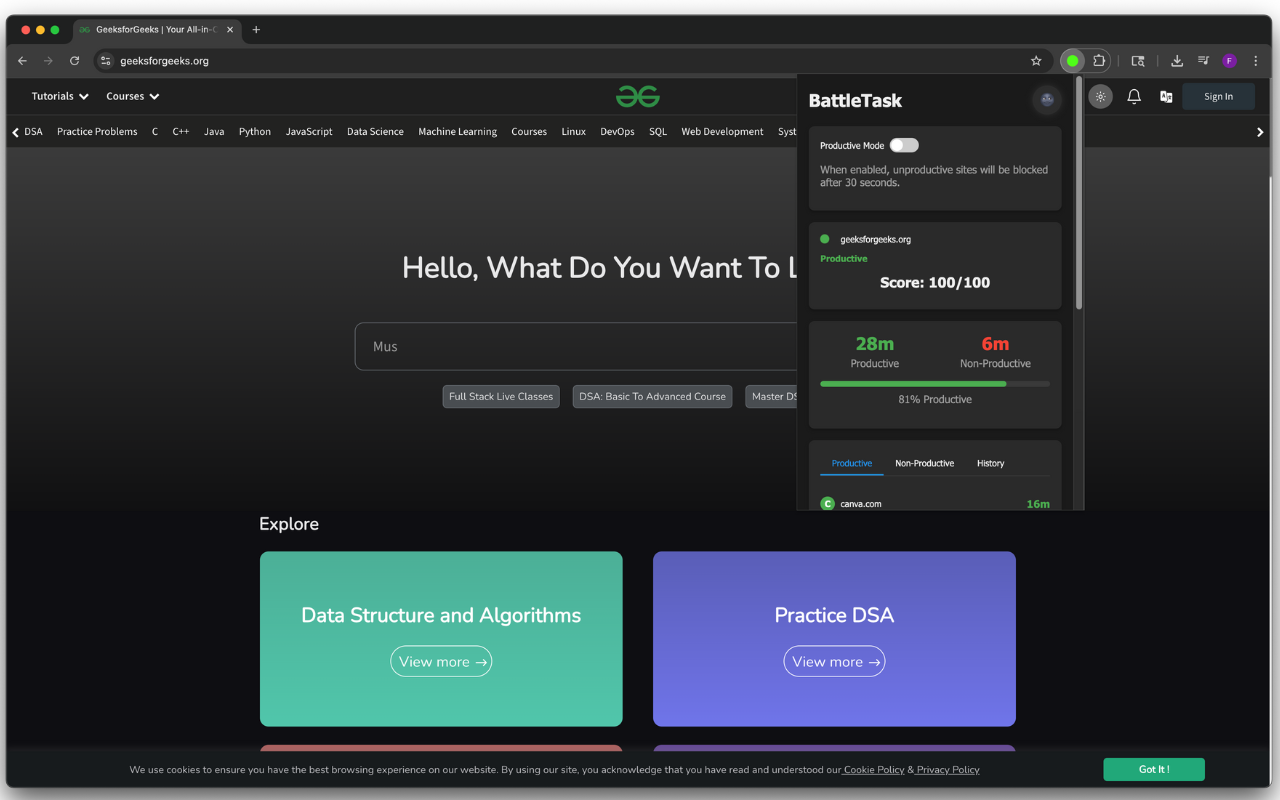Viewport: 1280px width, 800px height.
Task: Open a new browser tab with plus
Action: [x=256, y=30]
